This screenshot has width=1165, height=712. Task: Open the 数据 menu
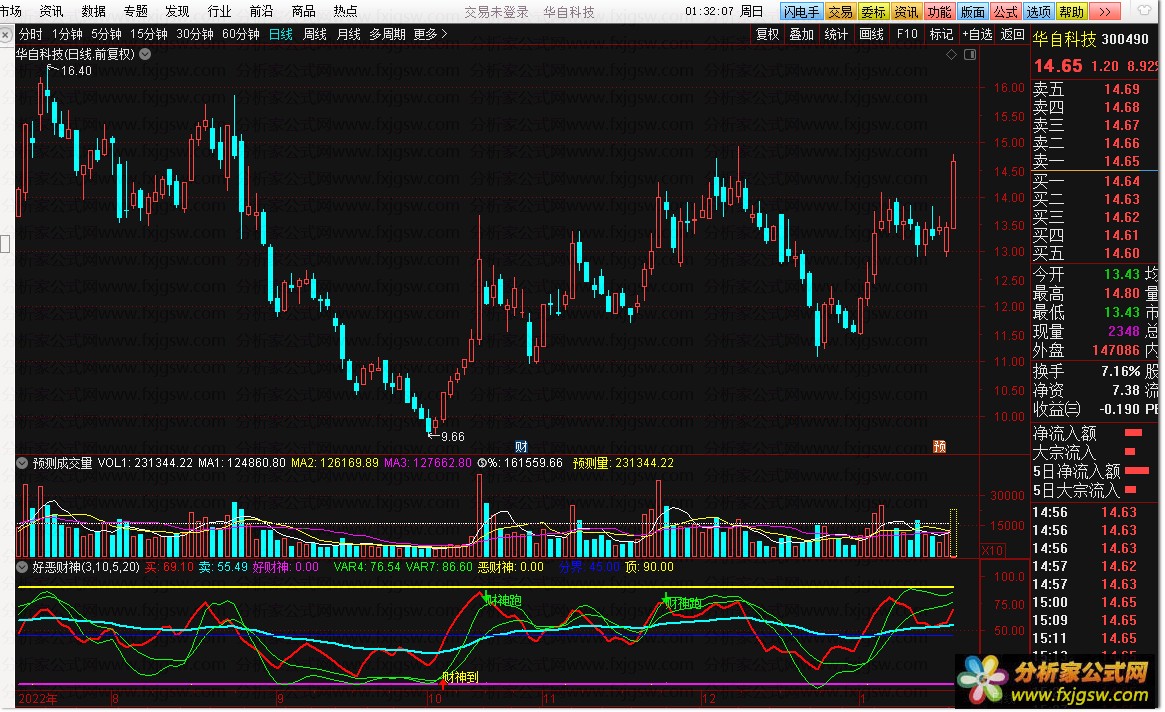[x=94, y=11]
